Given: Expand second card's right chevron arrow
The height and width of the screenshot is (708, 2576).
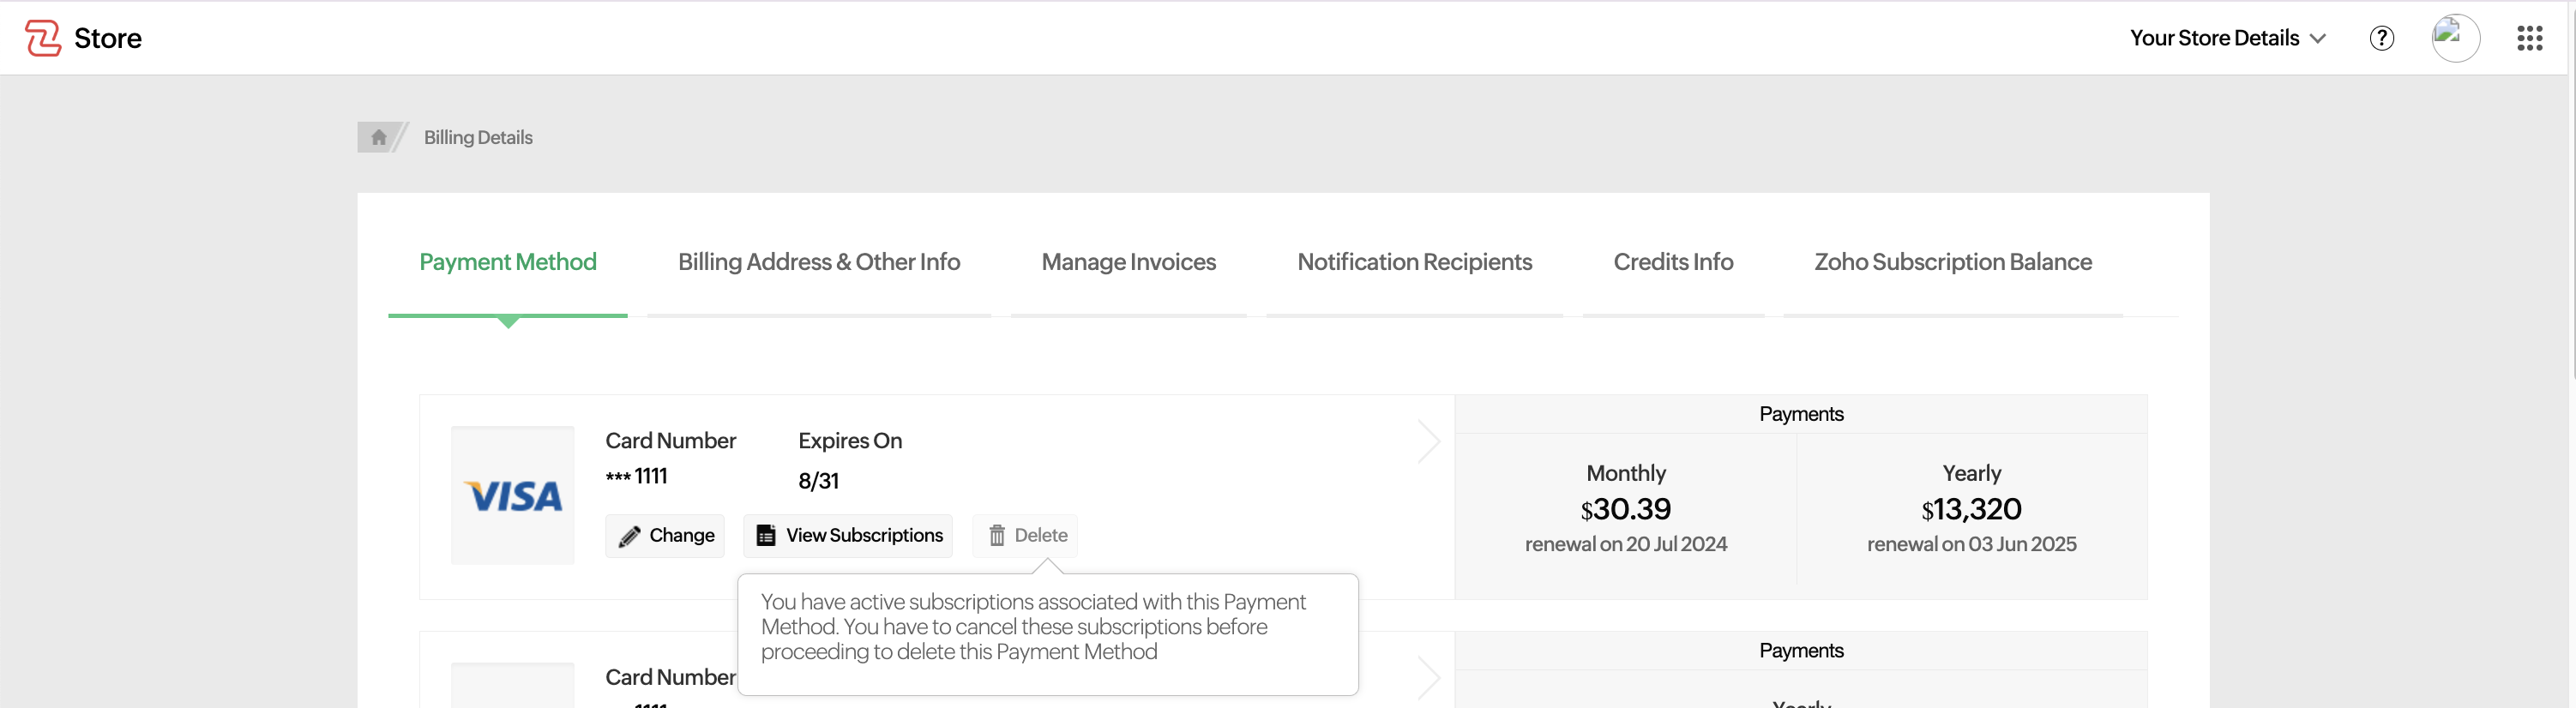Looking at the screenshot, I should point(1428,678).
